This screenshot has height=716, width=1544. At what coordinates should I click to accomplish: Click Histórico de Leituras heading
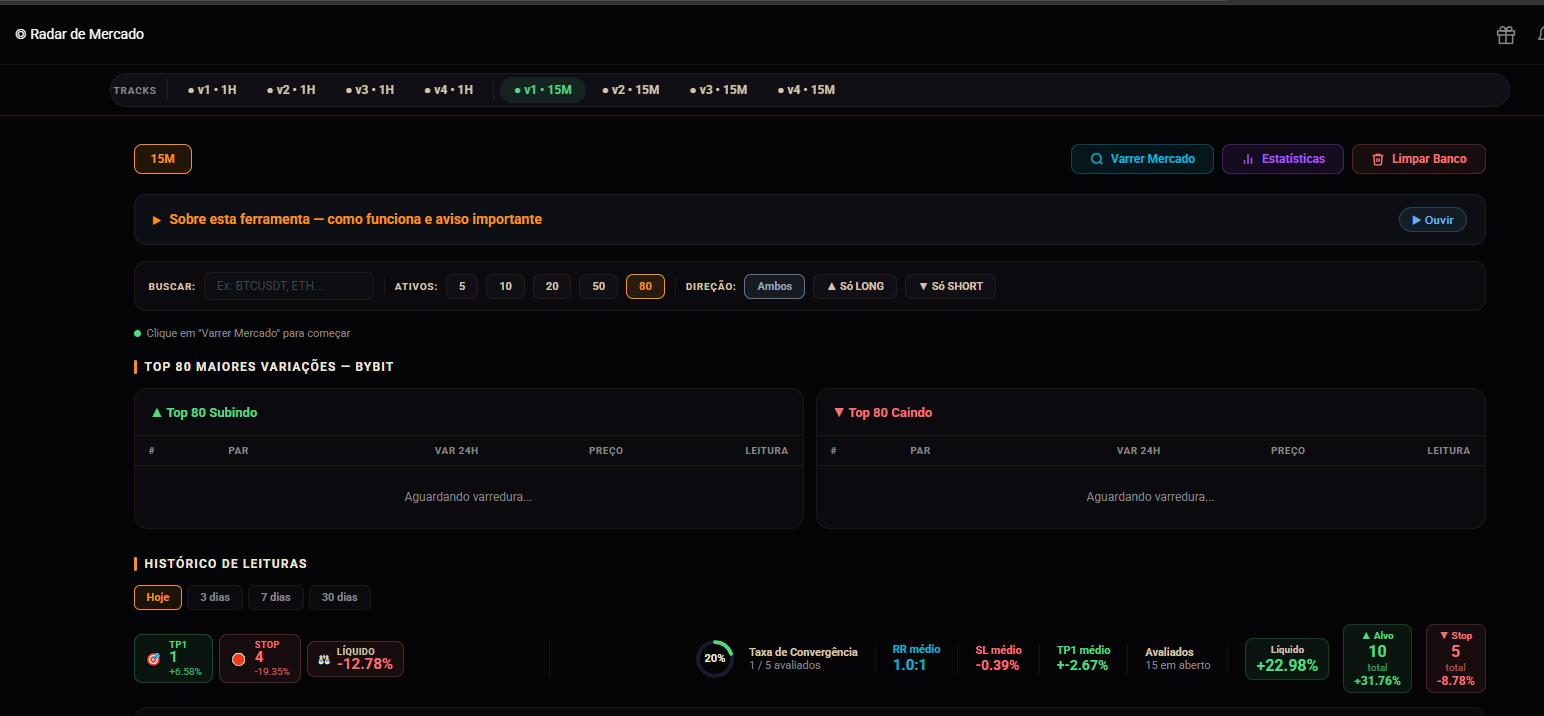pyautogui.click(x=226, y=564)
